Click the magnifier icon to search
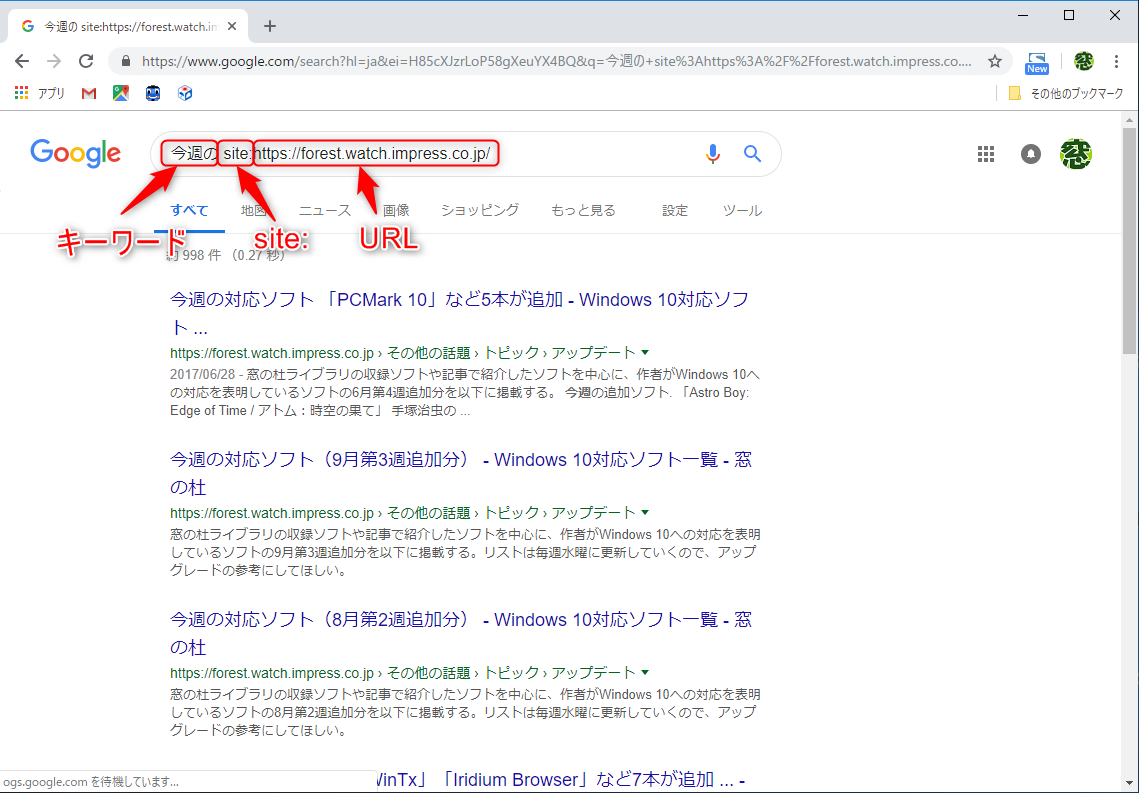Image resolution: width=1139 pixels, height=793 pixels. 752,153
